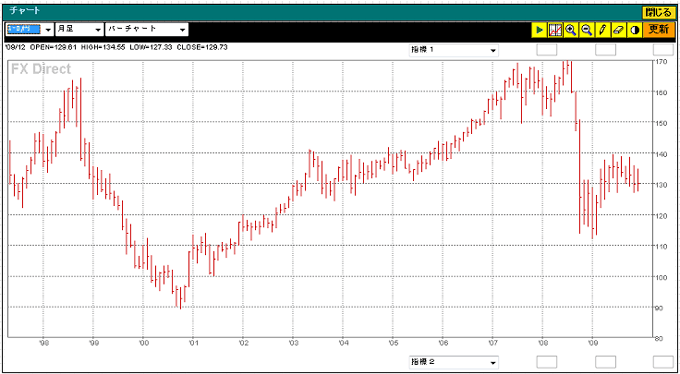Click the 150 price axis label
Image resolution: width=680 pixels, height=374 pixels.
coord(662,123)
